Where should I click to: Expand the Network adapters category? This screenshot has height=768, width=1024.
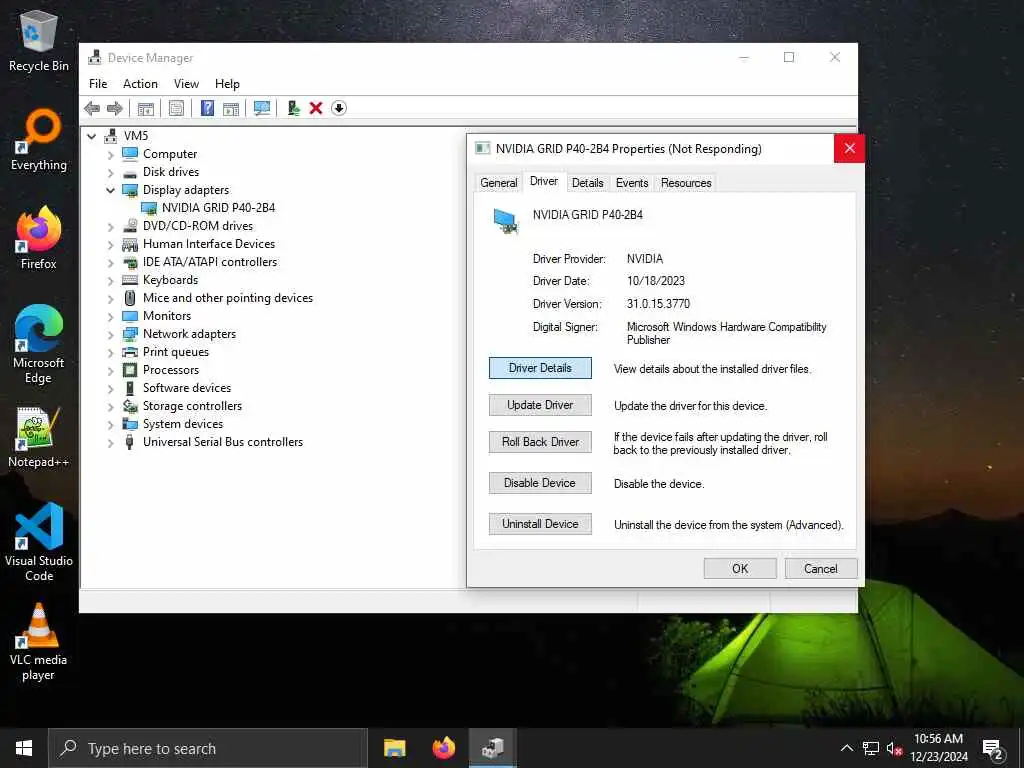110,335
